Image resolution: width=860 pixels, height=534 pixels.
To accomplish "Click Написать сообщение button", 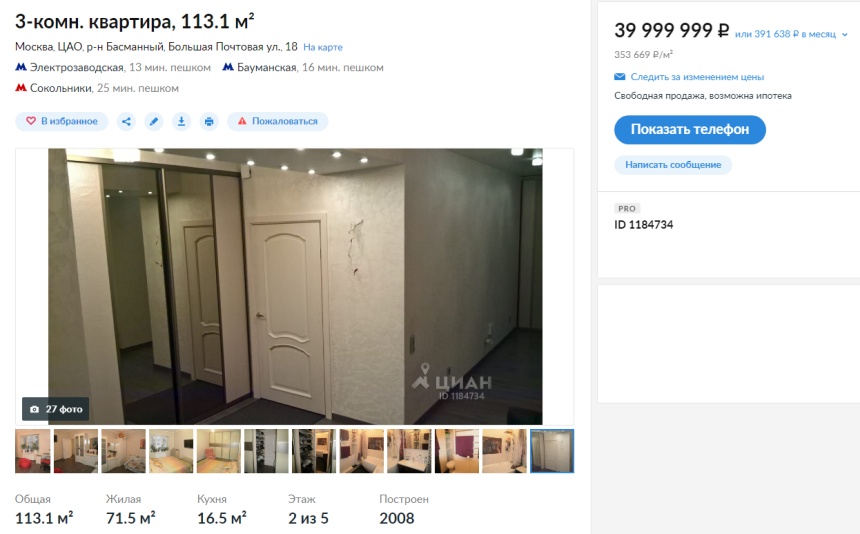I will 673,164.
